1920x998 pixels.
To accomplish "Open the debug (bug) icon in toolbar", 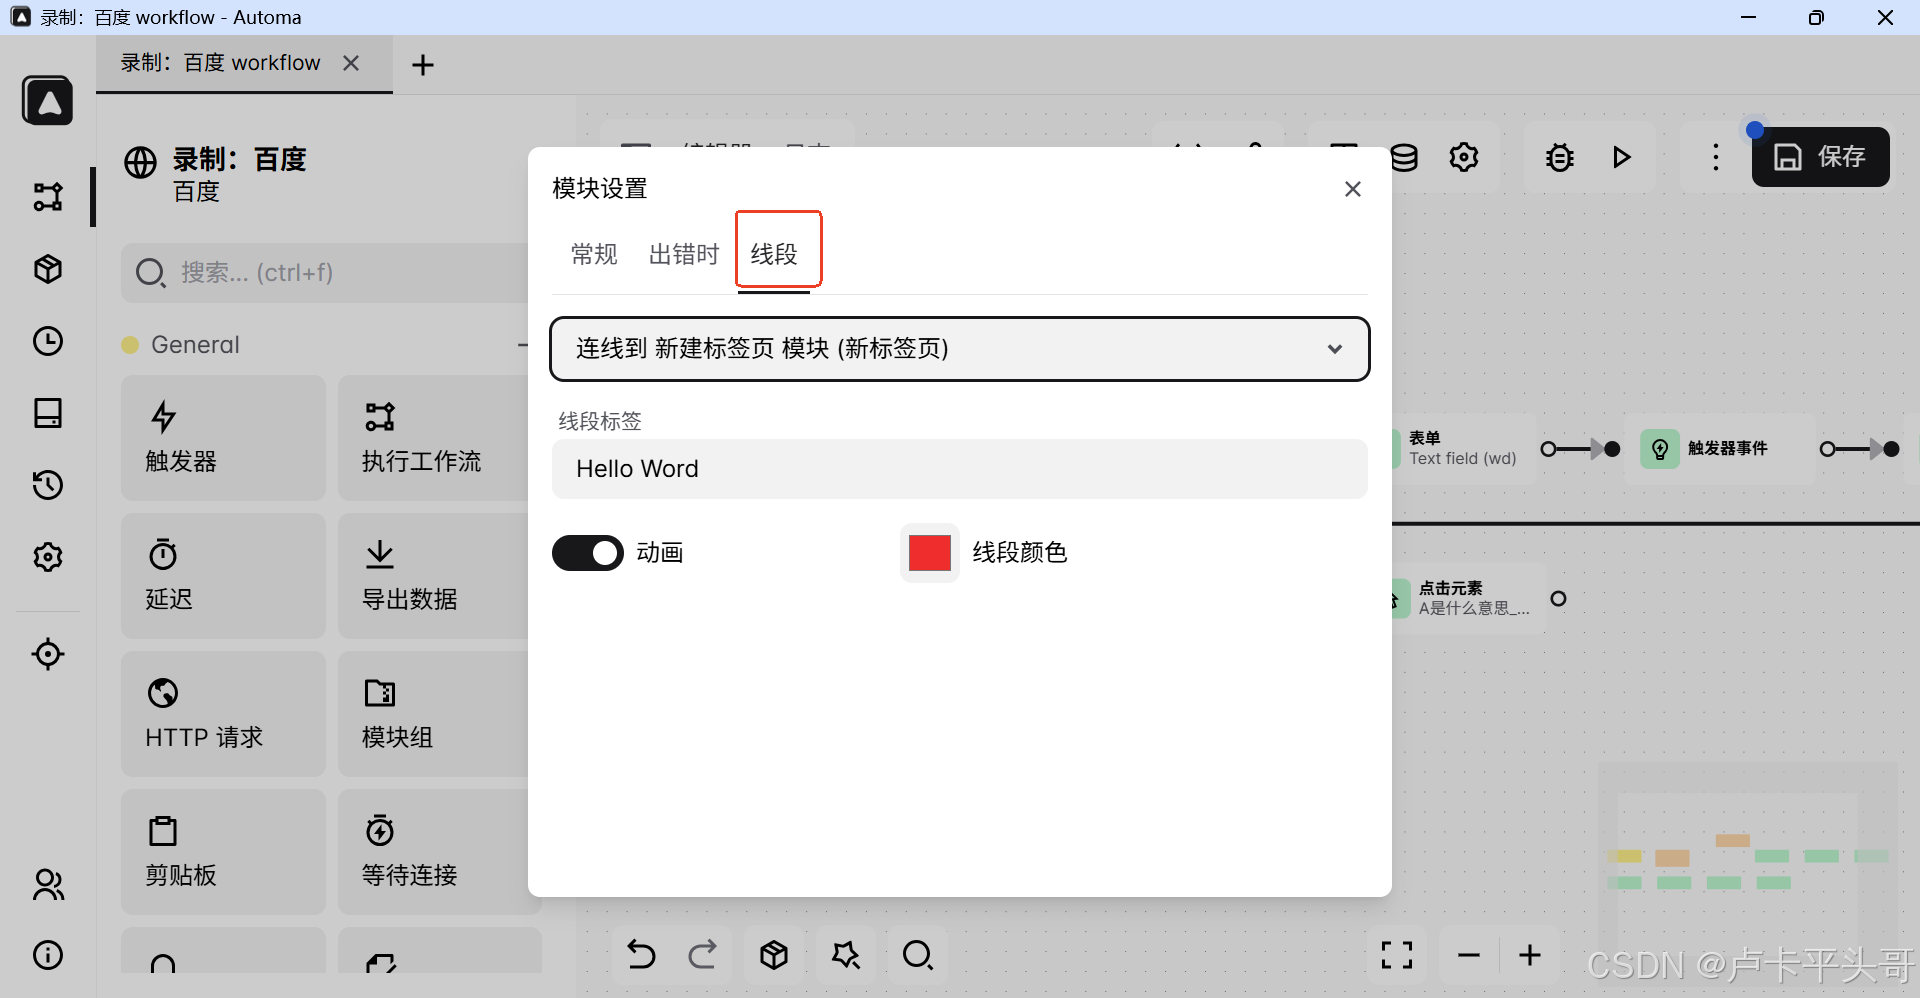I will point(1560,157).
